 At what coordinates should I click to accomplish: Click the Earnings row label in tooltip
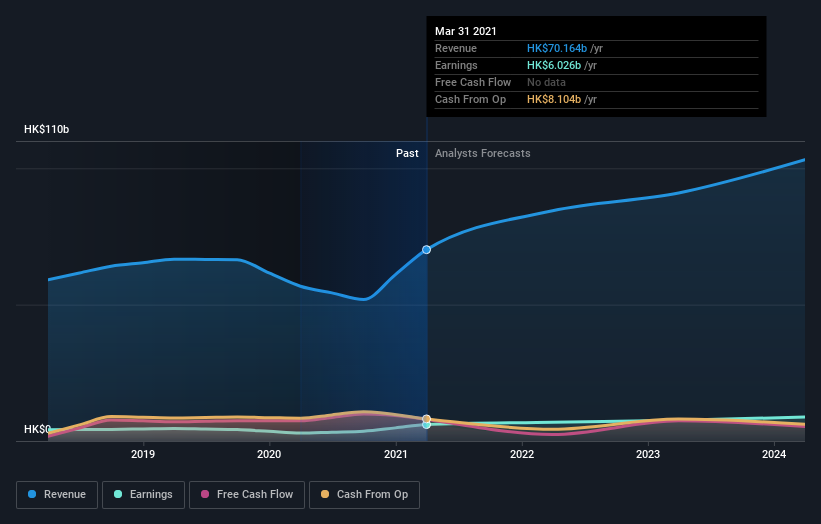pyautogui.click(x=457, y=65)
